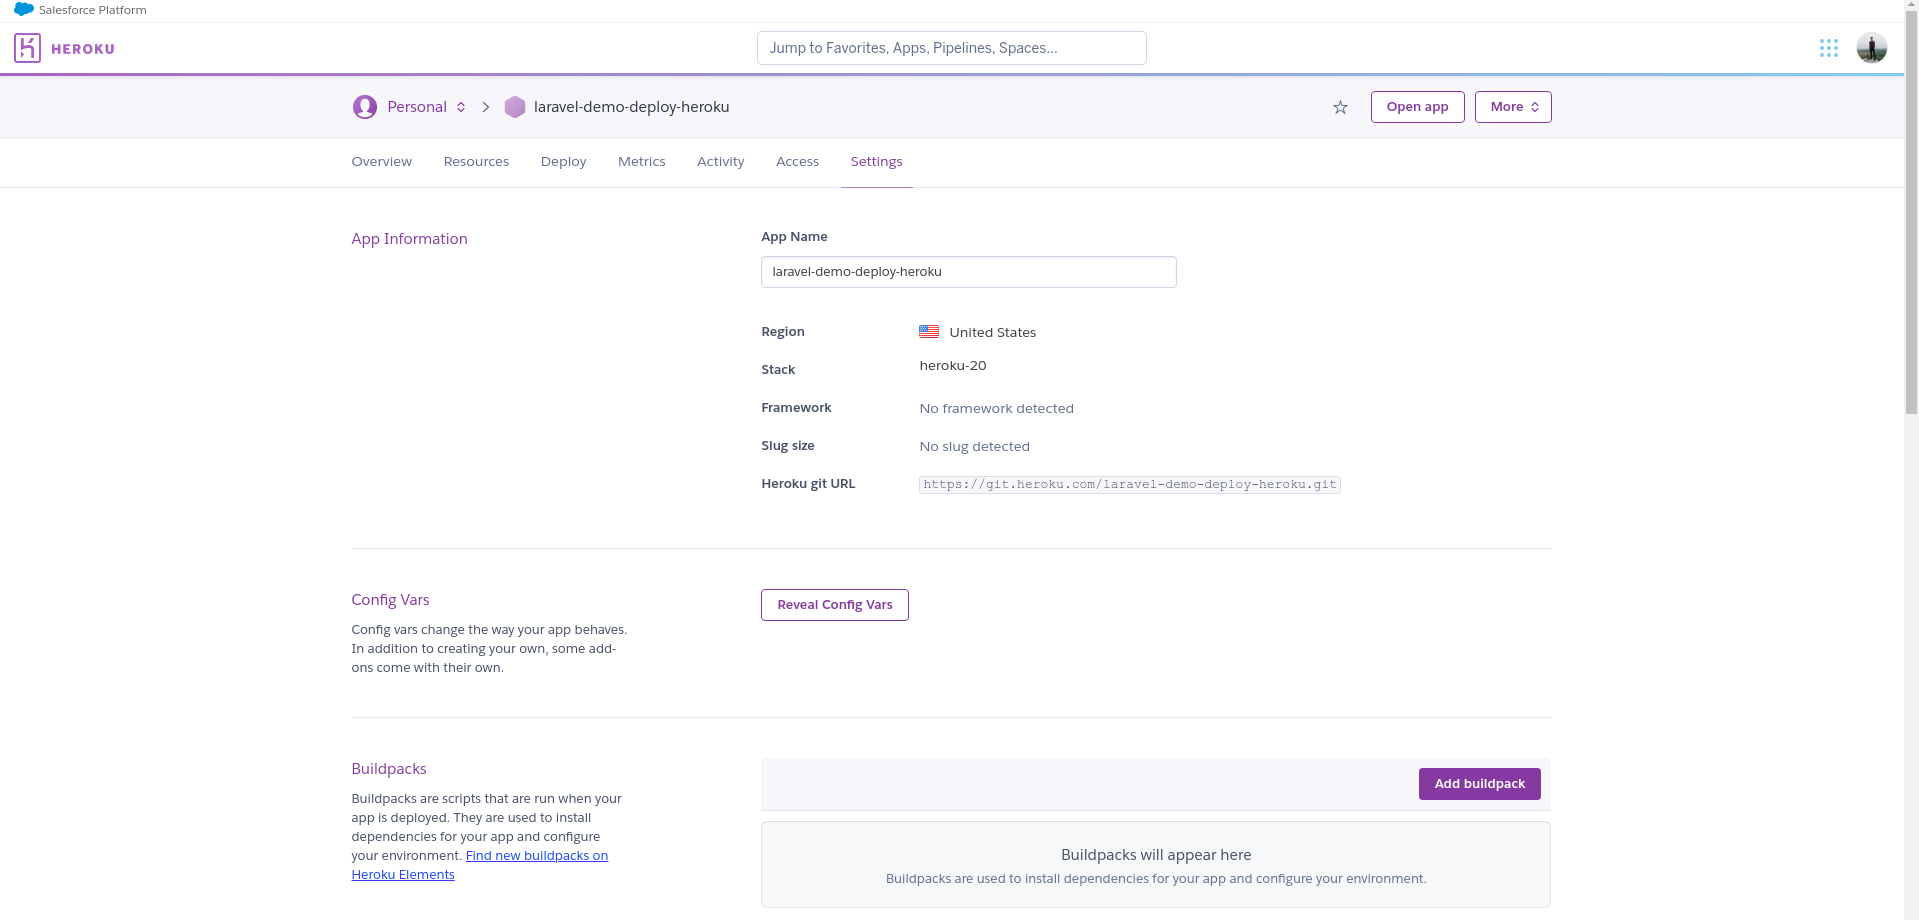Click the Heroku logo icon

[x=27, y=47]
